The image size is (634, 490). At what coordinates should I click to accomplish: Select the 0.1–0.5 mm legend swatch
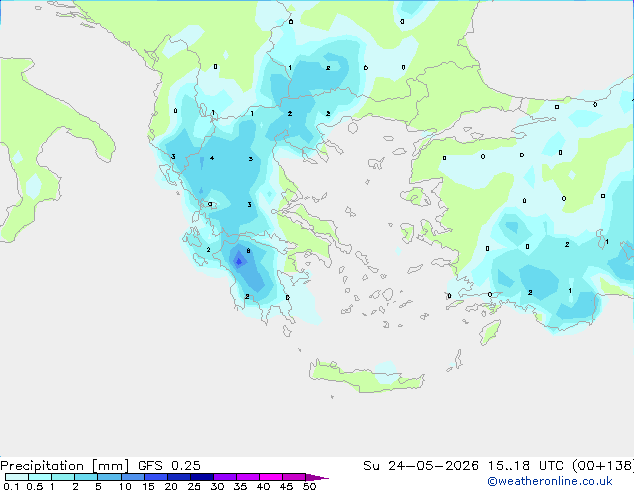click(17, 477)
